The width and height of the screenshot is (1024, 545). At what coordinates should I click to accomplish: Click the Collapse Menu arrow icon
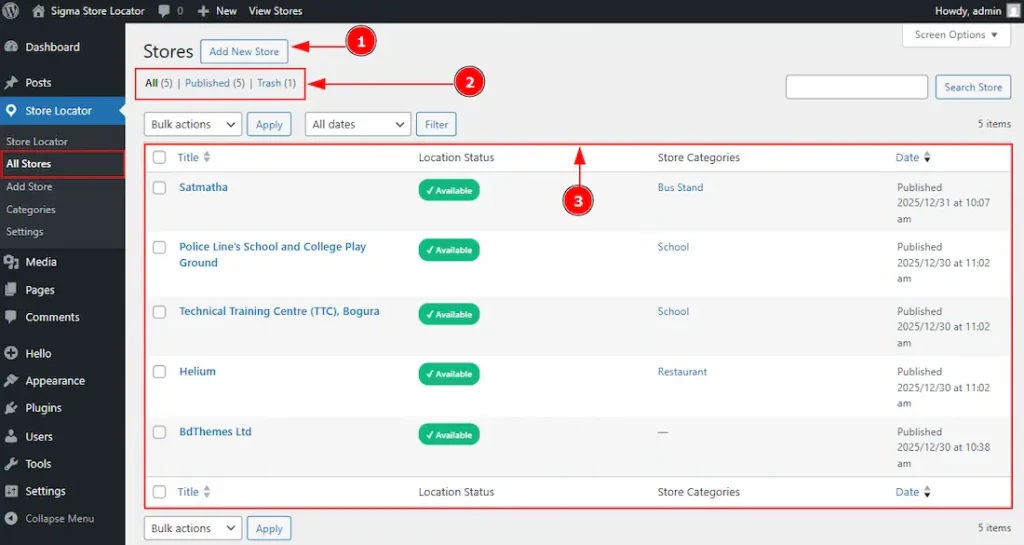tap(11, 519)
